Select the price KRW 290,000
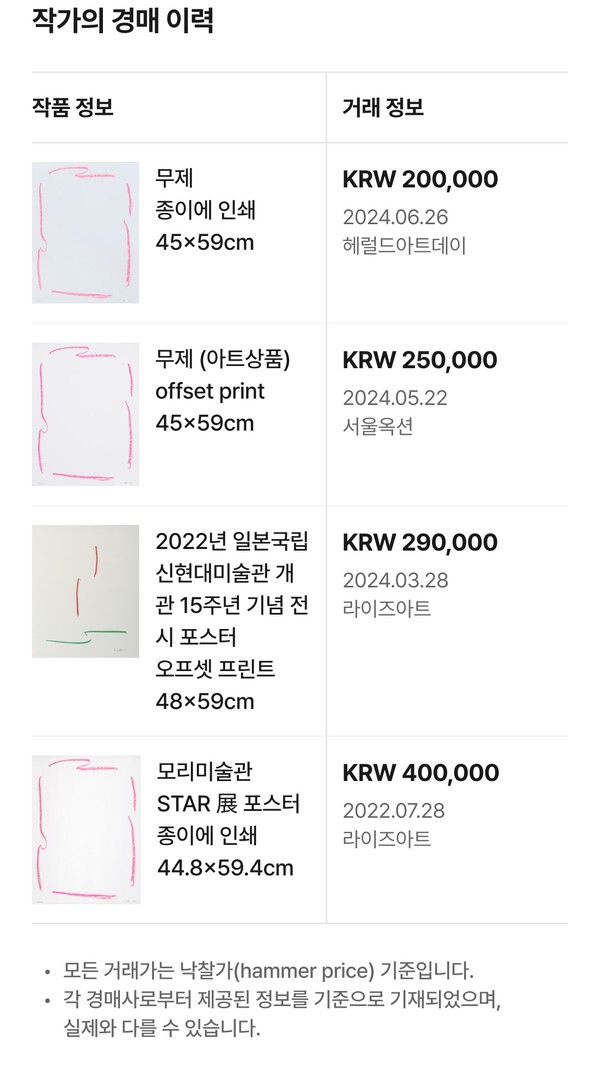Screen dimensions: 600x1074 [x=420, y=543]
